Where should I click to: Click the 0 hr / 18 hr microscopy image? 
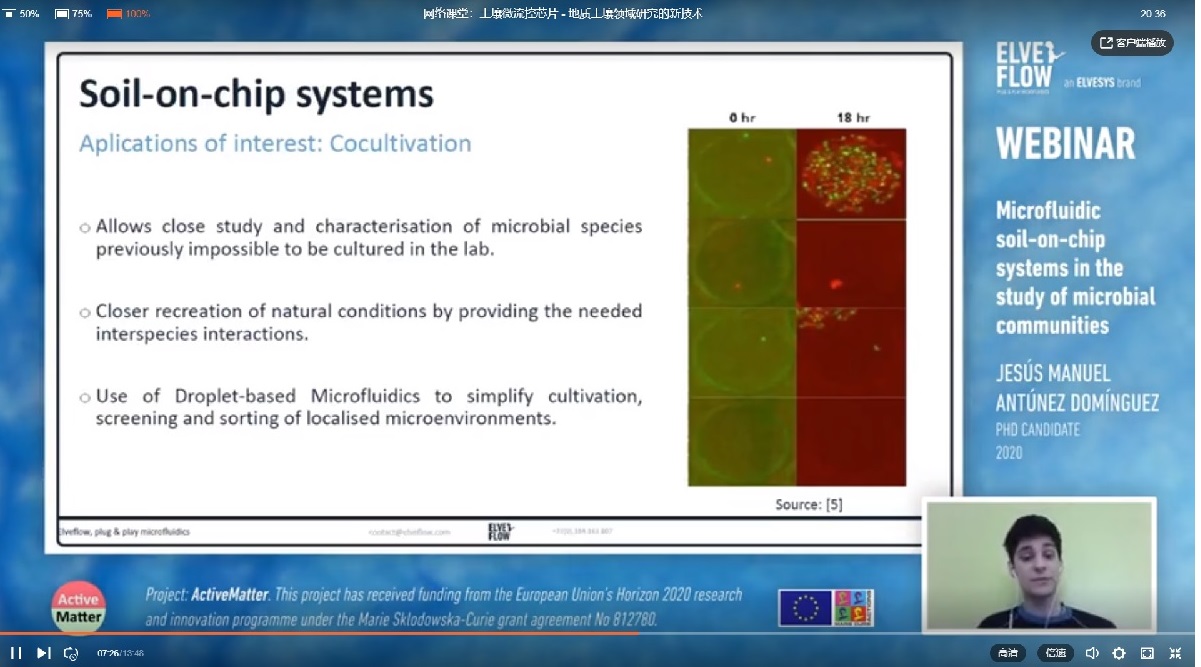(797, 306)
